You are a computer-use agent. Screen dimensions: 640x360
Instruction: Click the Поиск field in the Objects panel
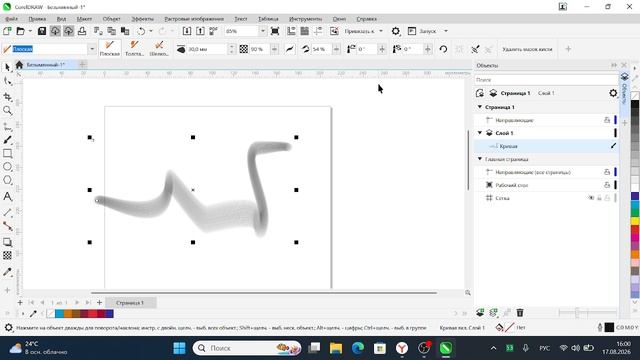click(x=546, y=80)
